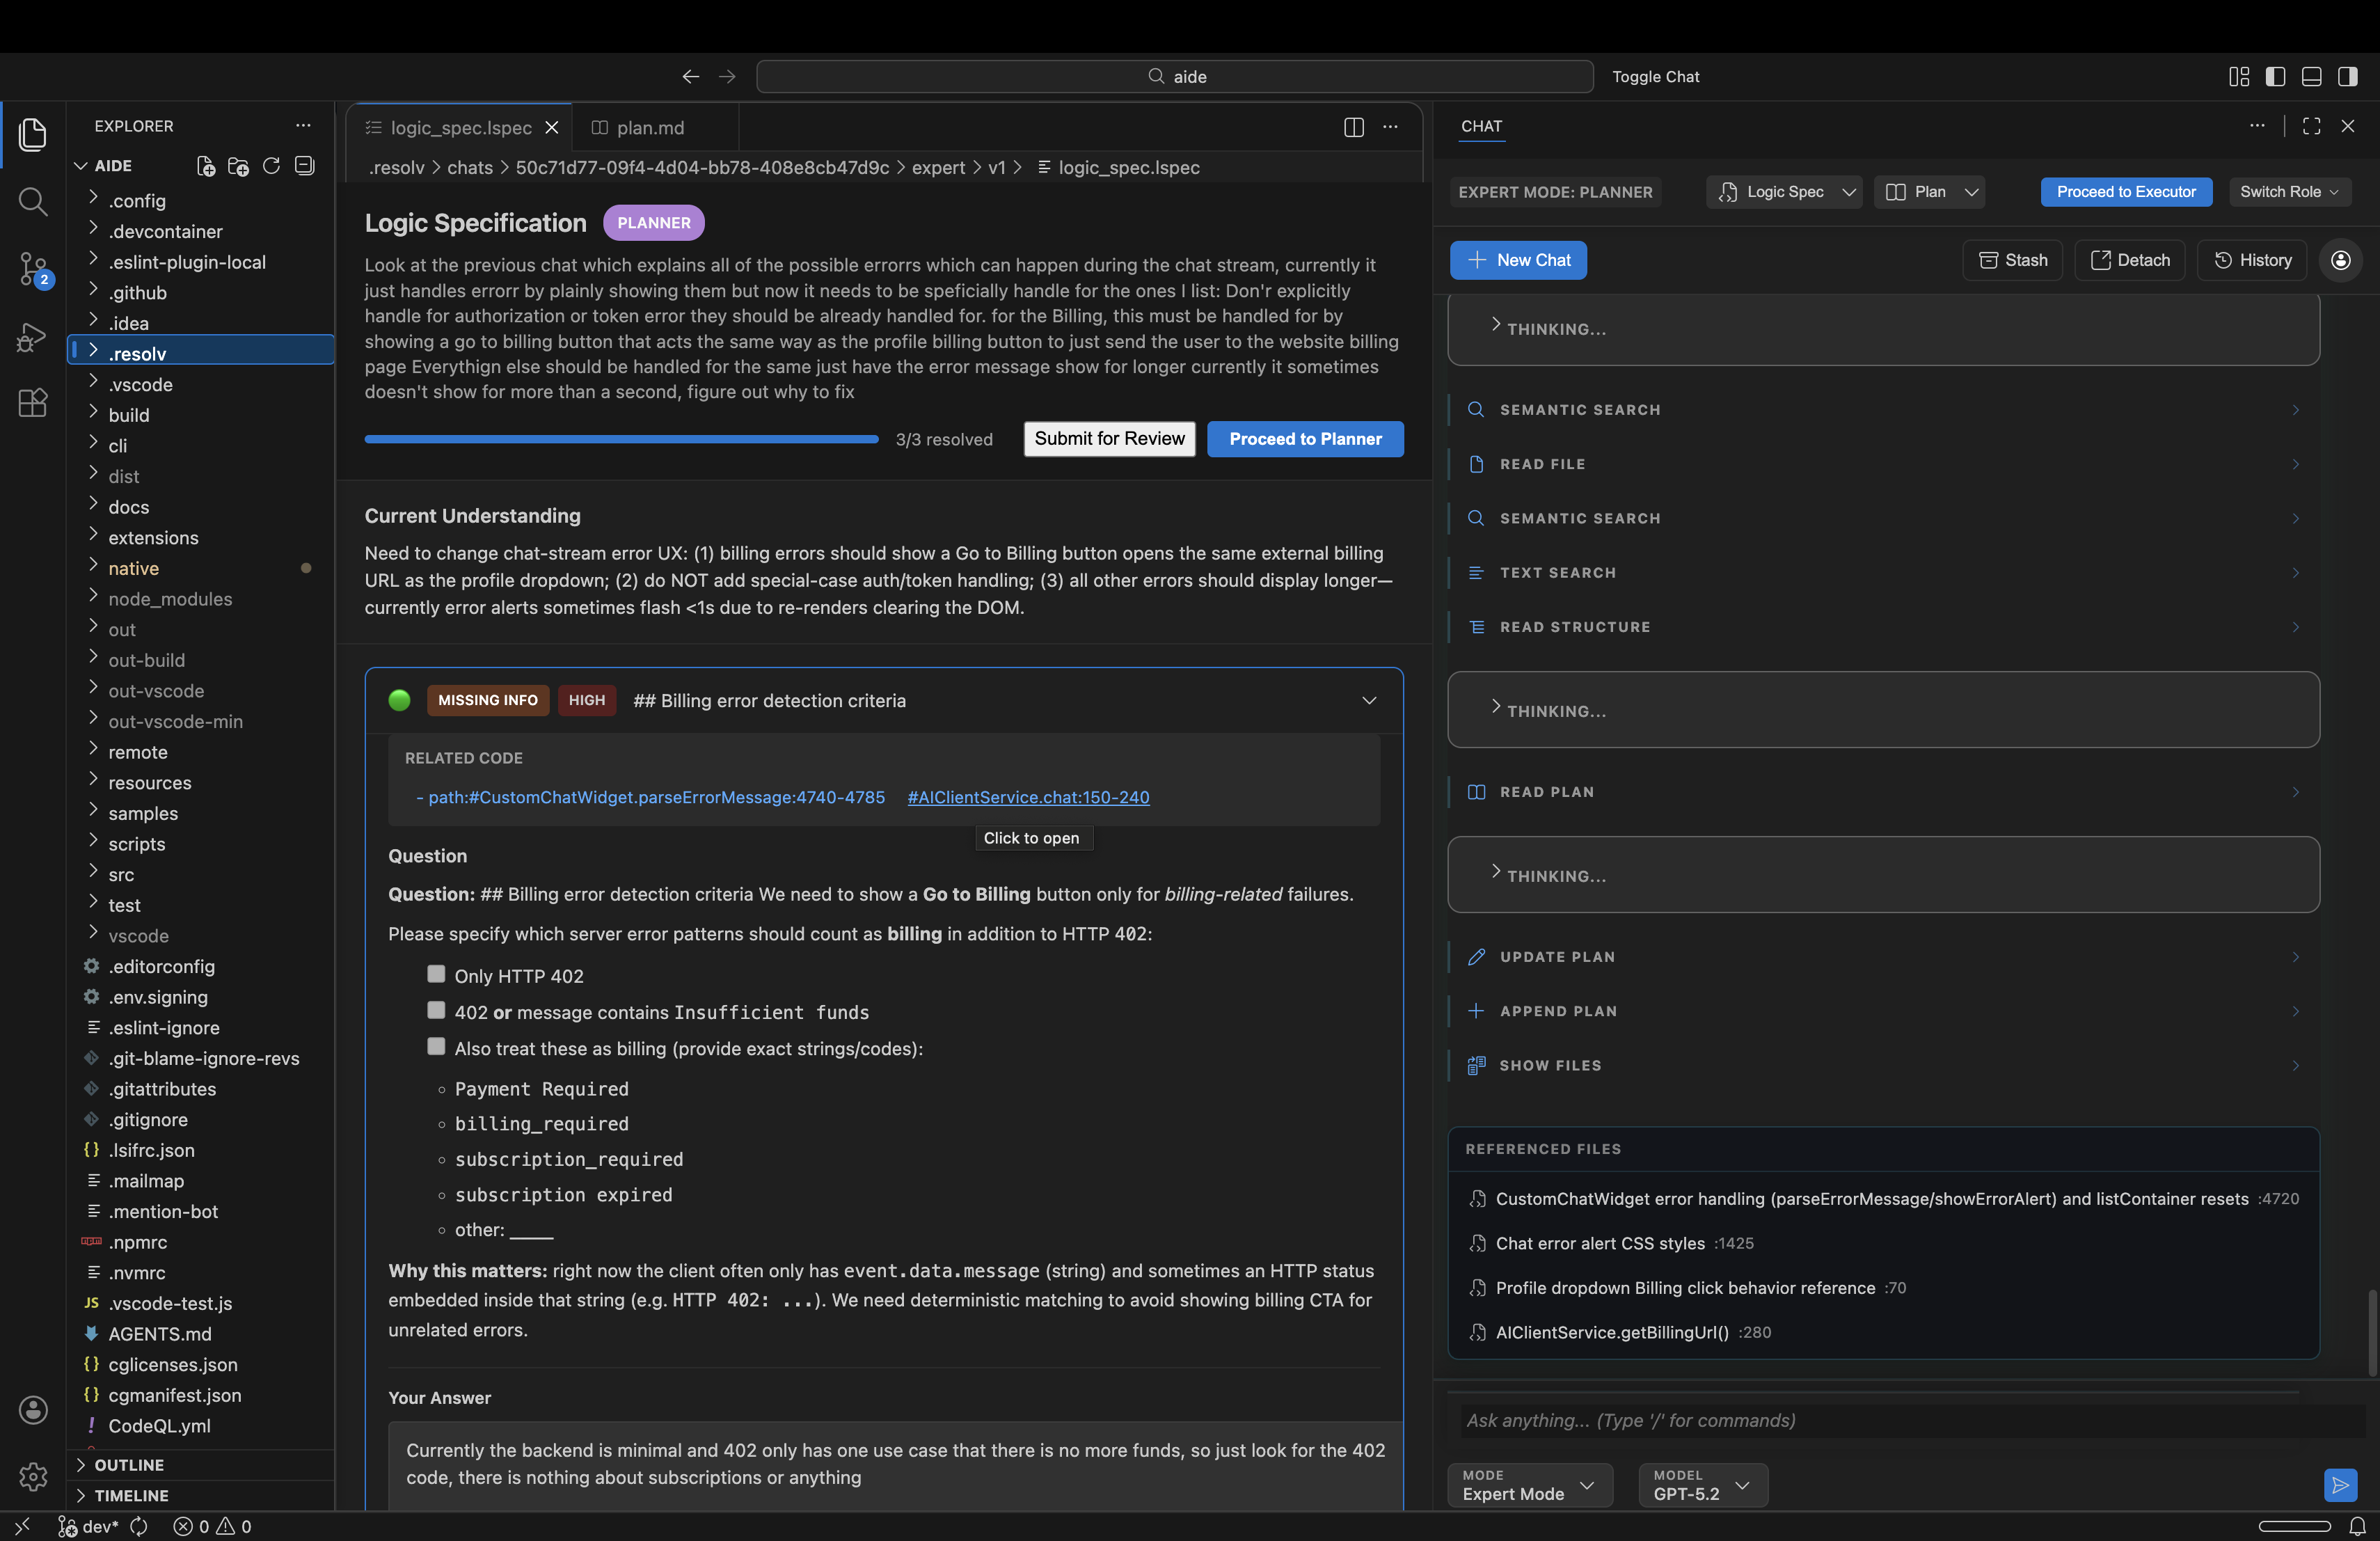This screenshot has height=1541, width=2380.
Task: Click the New File icon in Explorer
Action: point(205,166)
